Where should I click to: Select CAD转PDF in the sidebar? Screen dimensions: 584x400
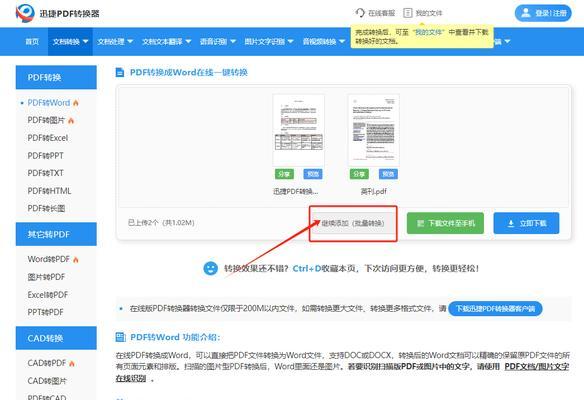47,363
